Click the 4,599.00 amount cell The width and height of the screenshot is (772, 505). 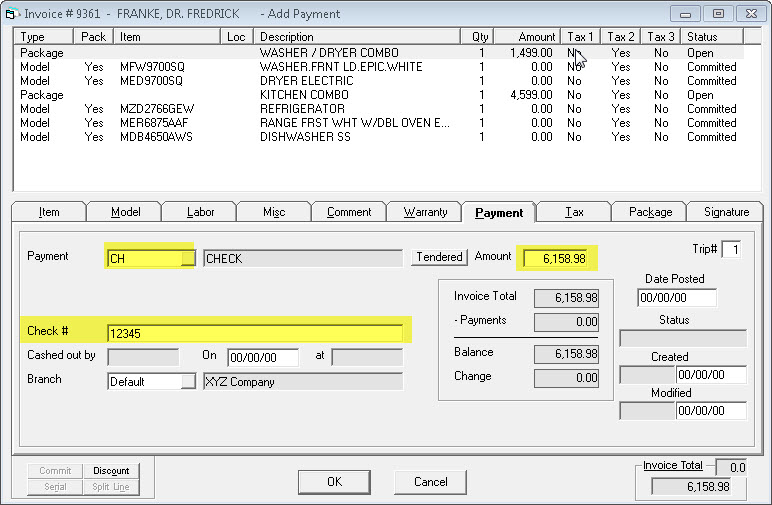click(x=531, y=95)
